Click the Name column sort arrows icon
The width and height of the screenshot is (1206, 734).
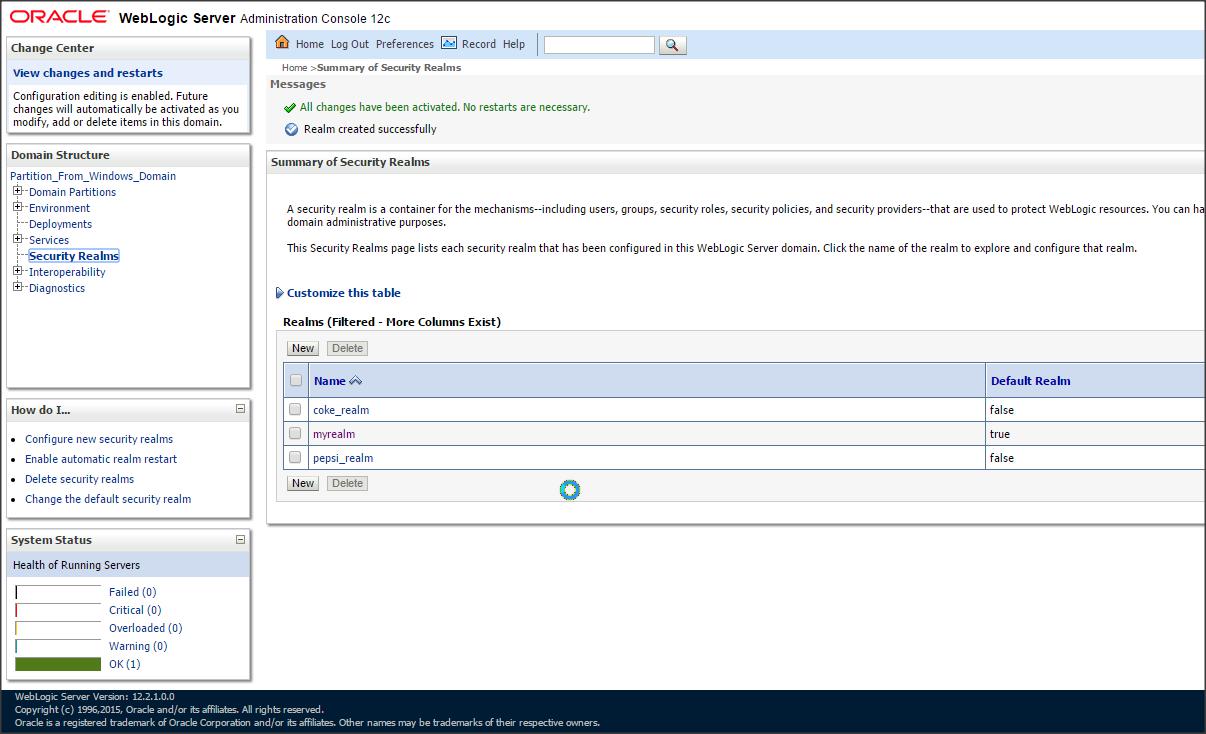click(355, 381)
